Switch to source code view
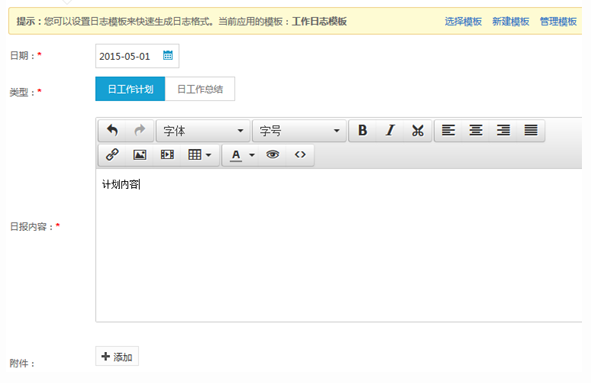Screen dimensions: 591x383 click(300, 155)
